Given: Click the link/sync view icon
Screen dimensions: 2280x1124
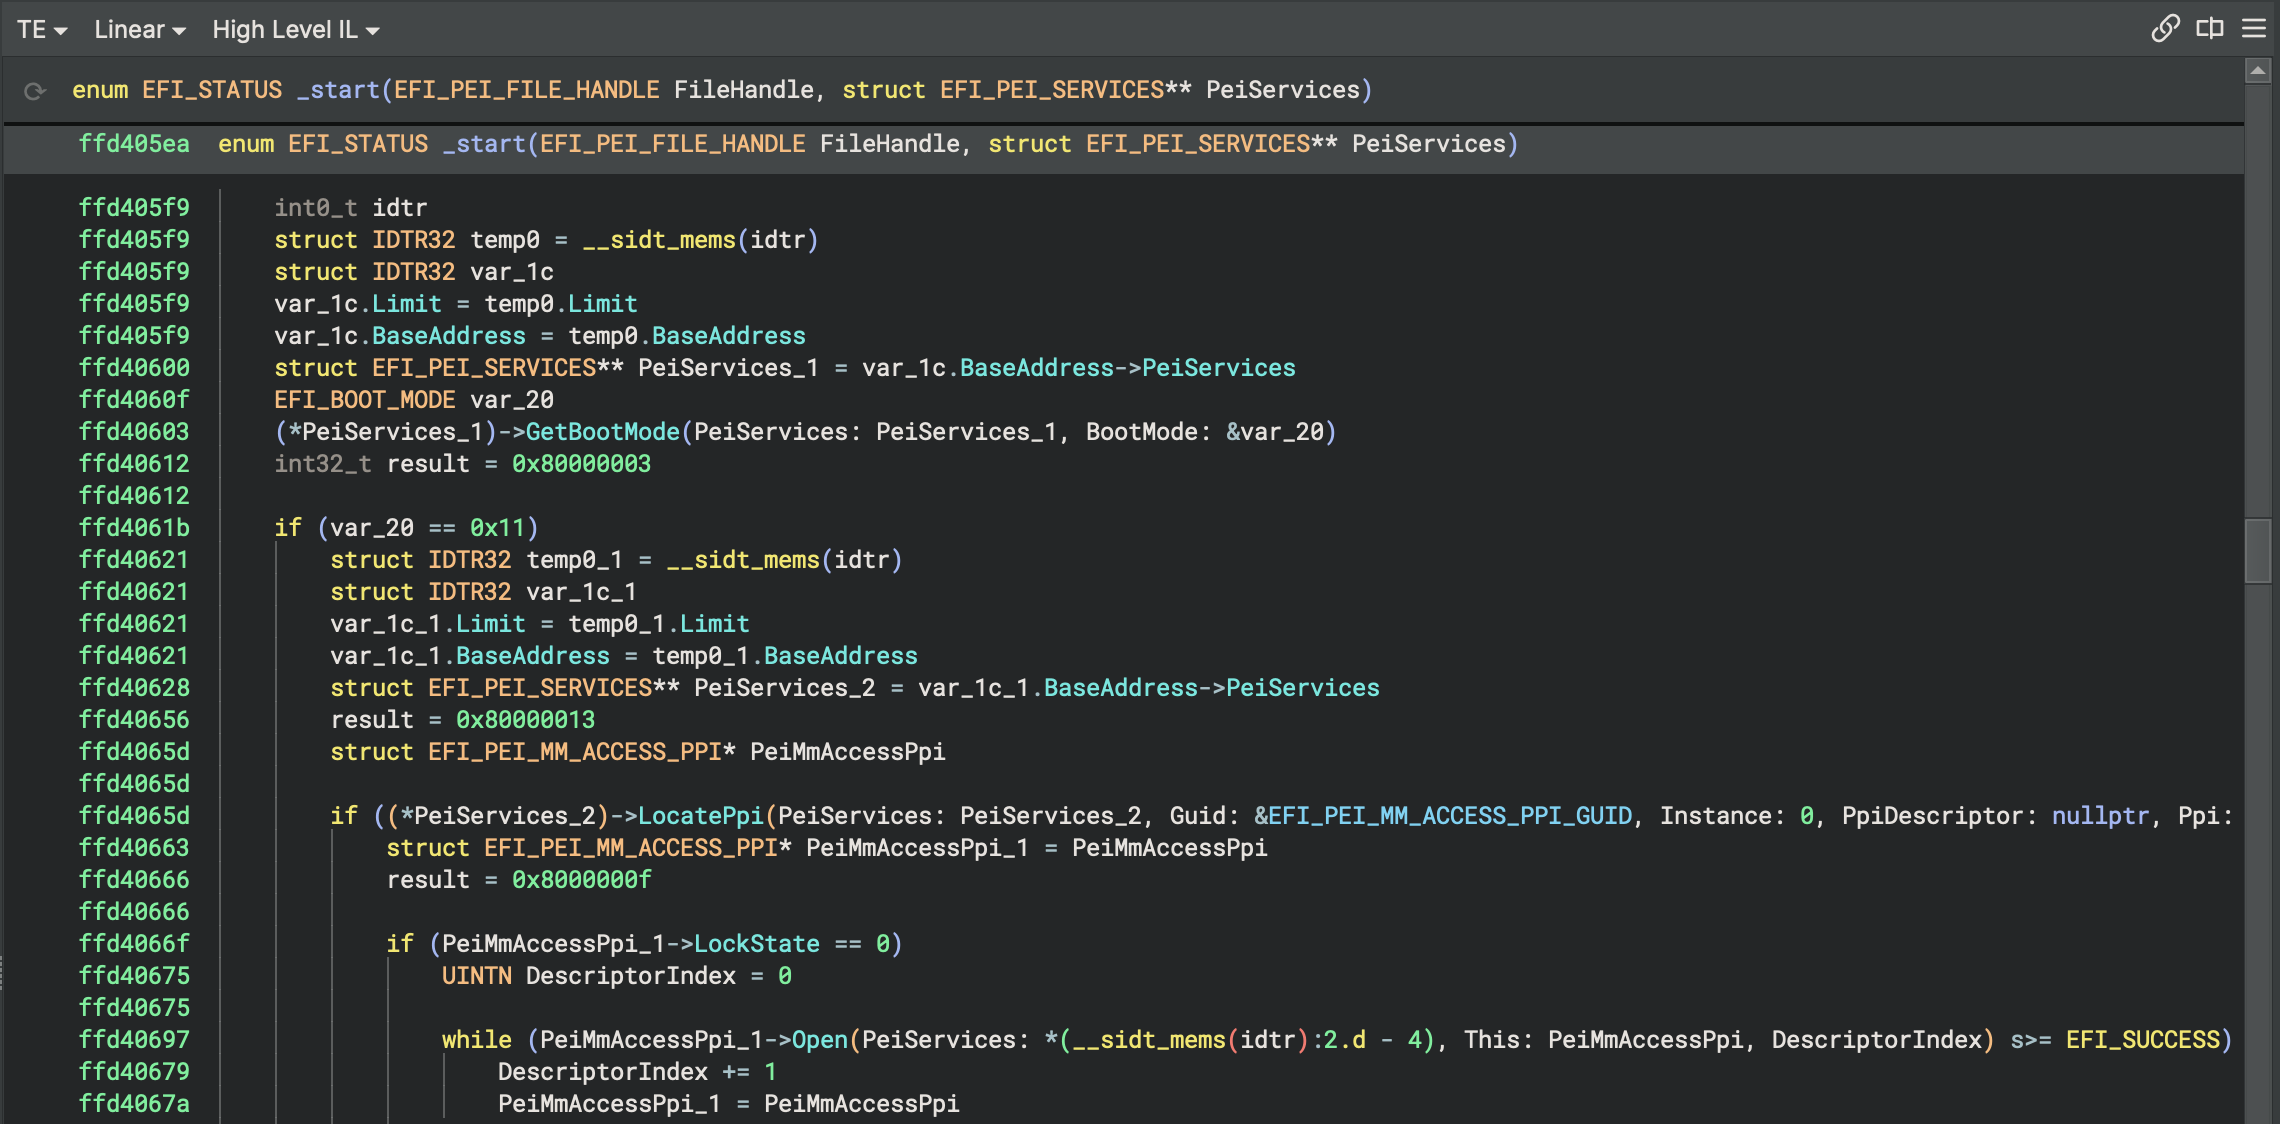Looking at the screenshot, I should (x=2165, y=28).
